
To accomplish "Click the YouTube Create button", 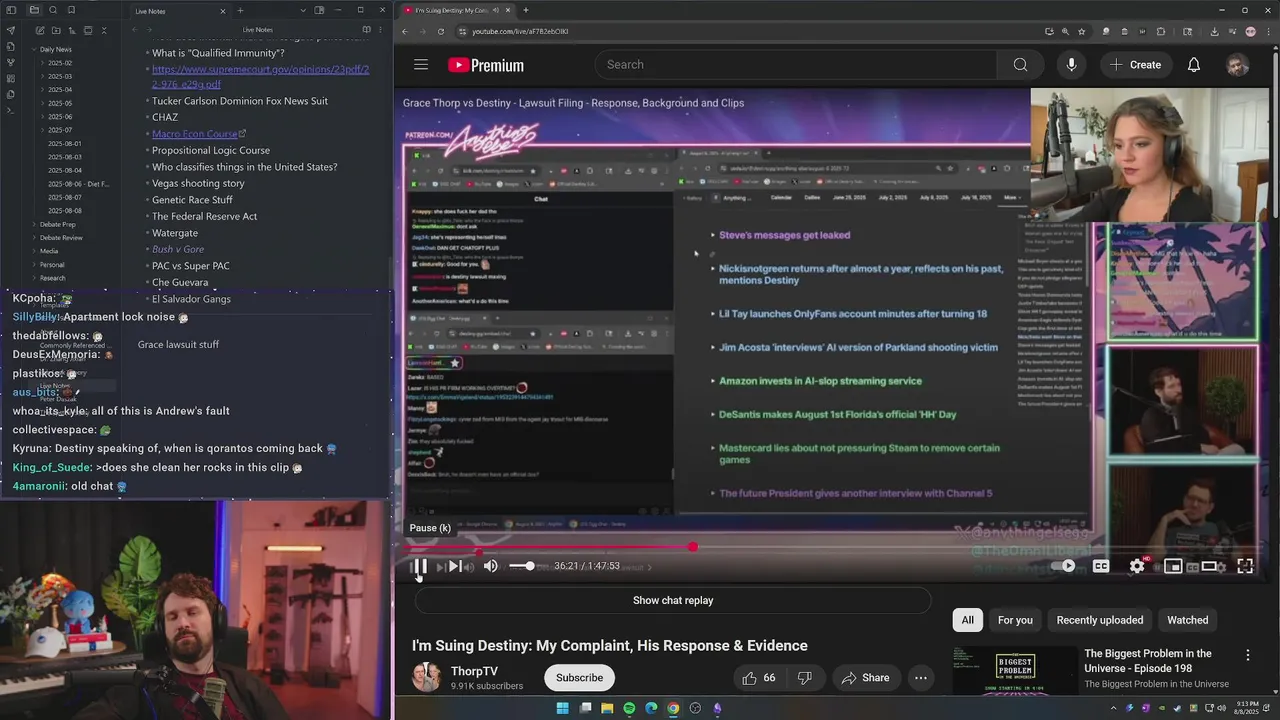I will click(x=1135, y=65).
